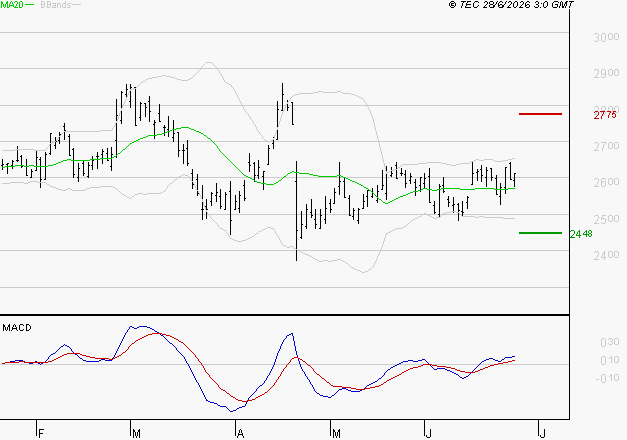Click the second M month marker after A
The width and height of the screenshot is (627, 440).
point(336,434)
